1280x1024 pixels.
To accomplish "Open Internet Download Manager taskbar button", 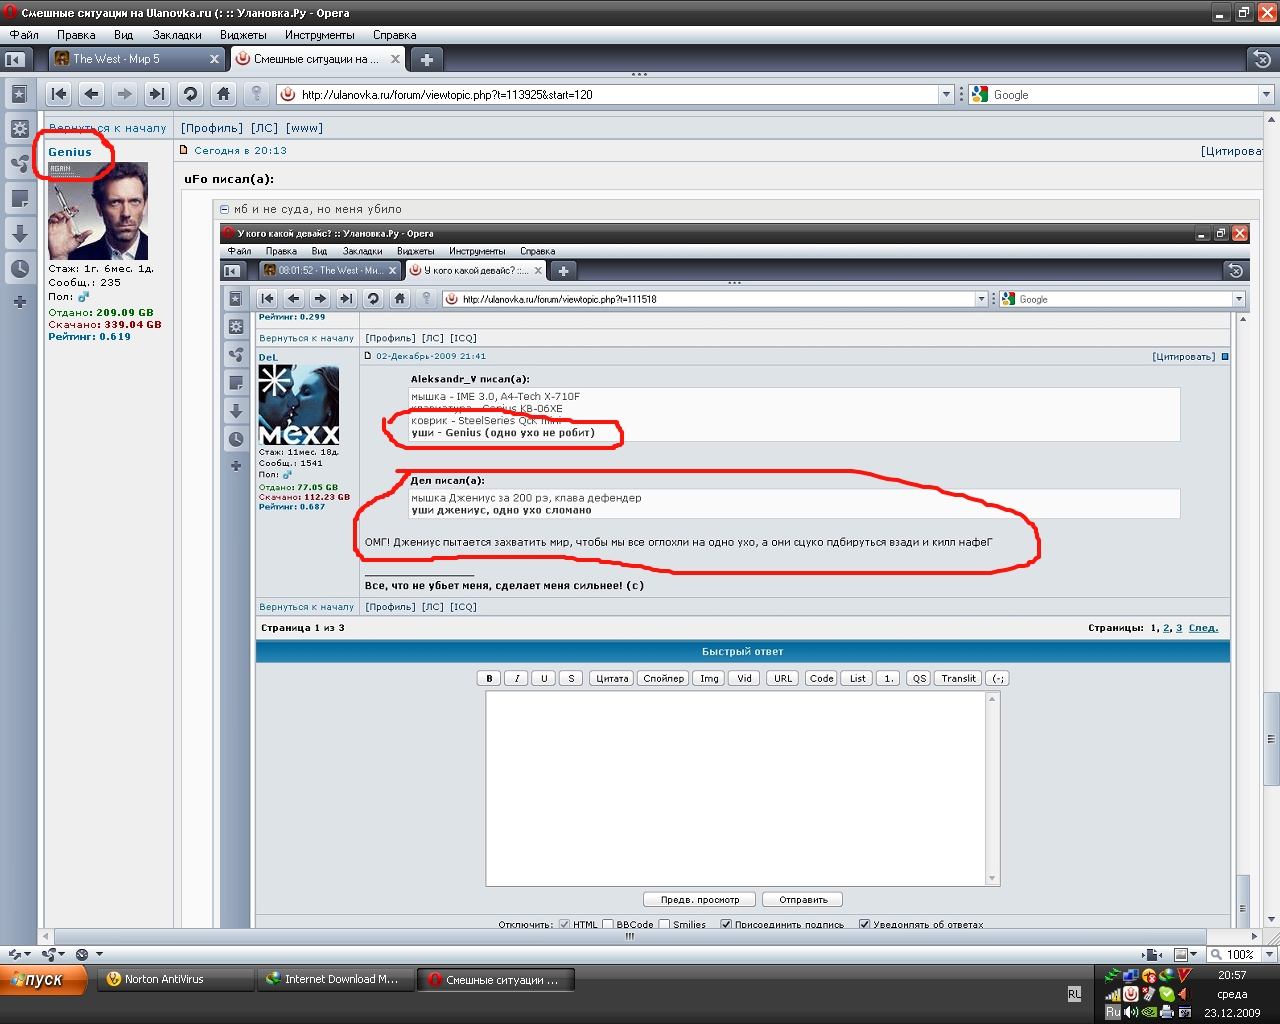I will [x=336, y=980].
